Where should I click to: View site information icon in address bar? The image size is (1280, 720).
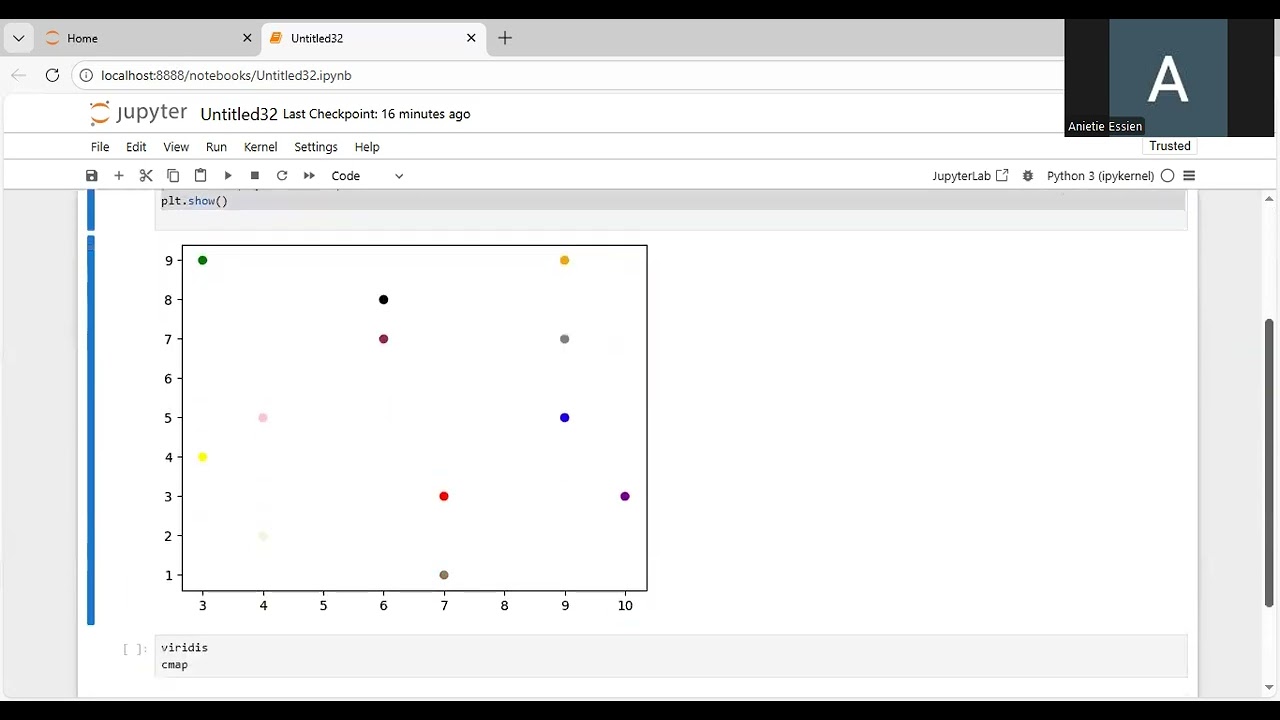[x=87, y=75]
